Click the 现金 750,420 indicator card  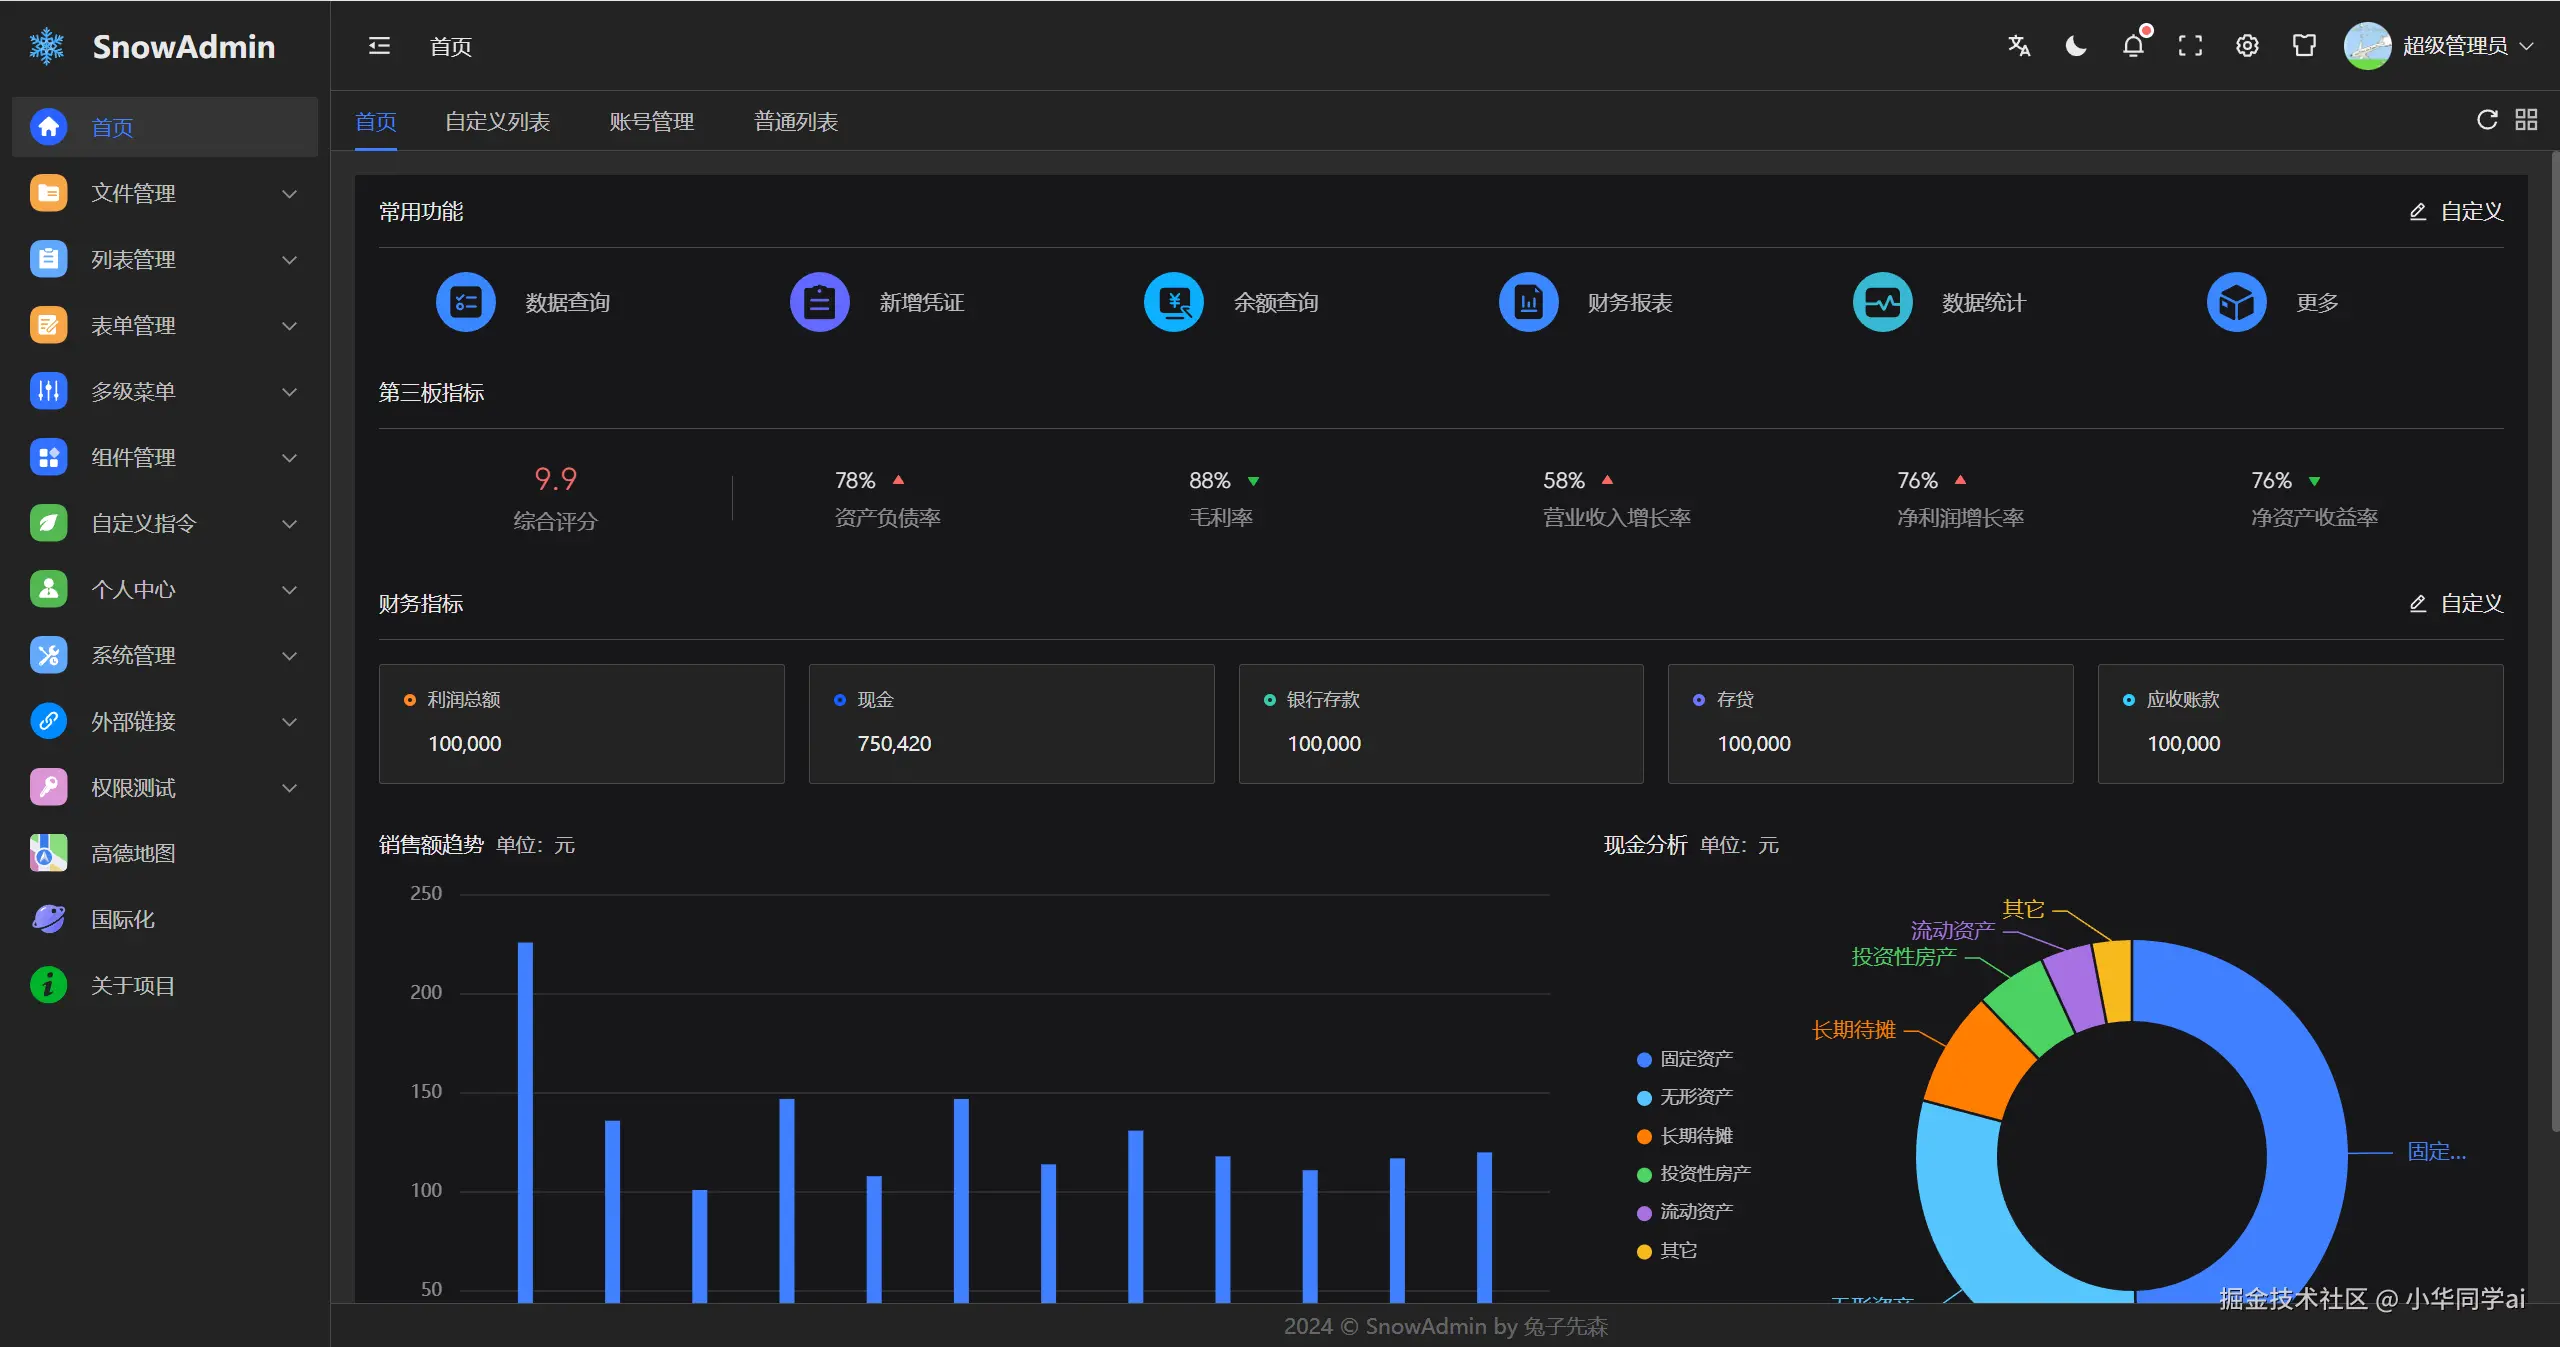coord(1011,723)
